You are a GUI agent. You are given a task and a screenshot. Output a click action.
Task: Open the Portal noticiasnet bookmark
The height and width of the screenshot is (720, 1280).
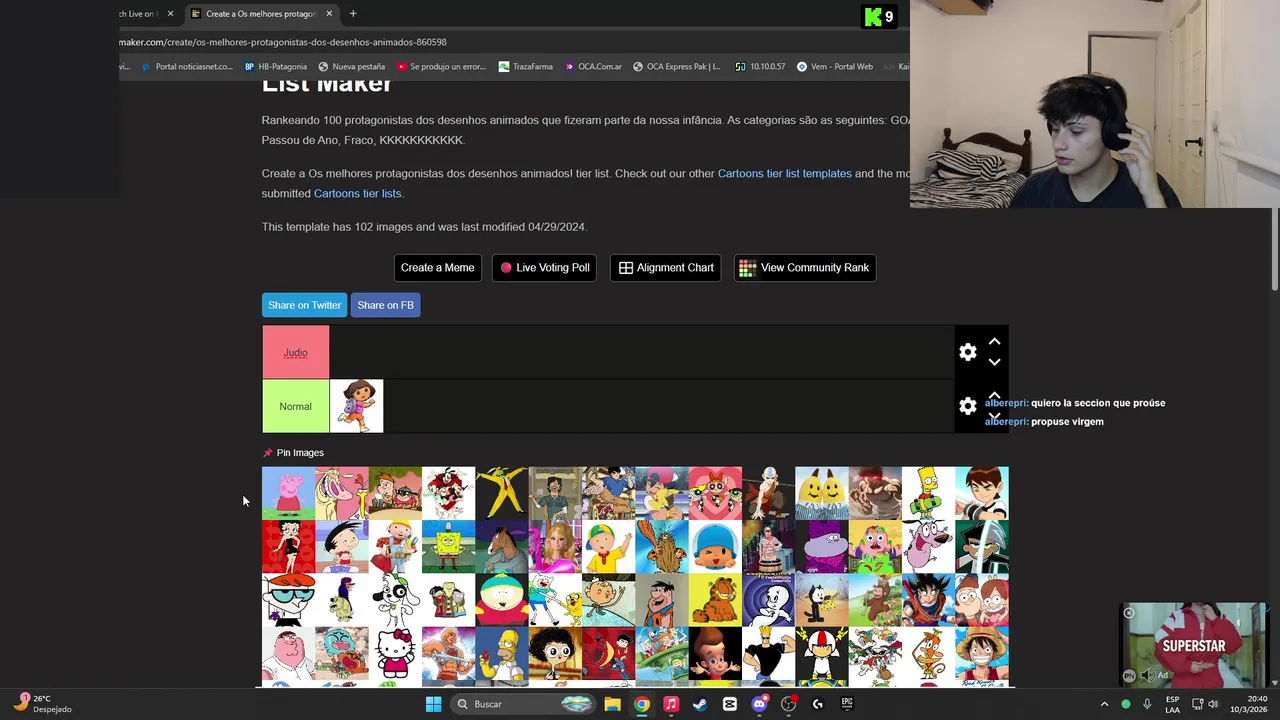[x=187, y=67]
